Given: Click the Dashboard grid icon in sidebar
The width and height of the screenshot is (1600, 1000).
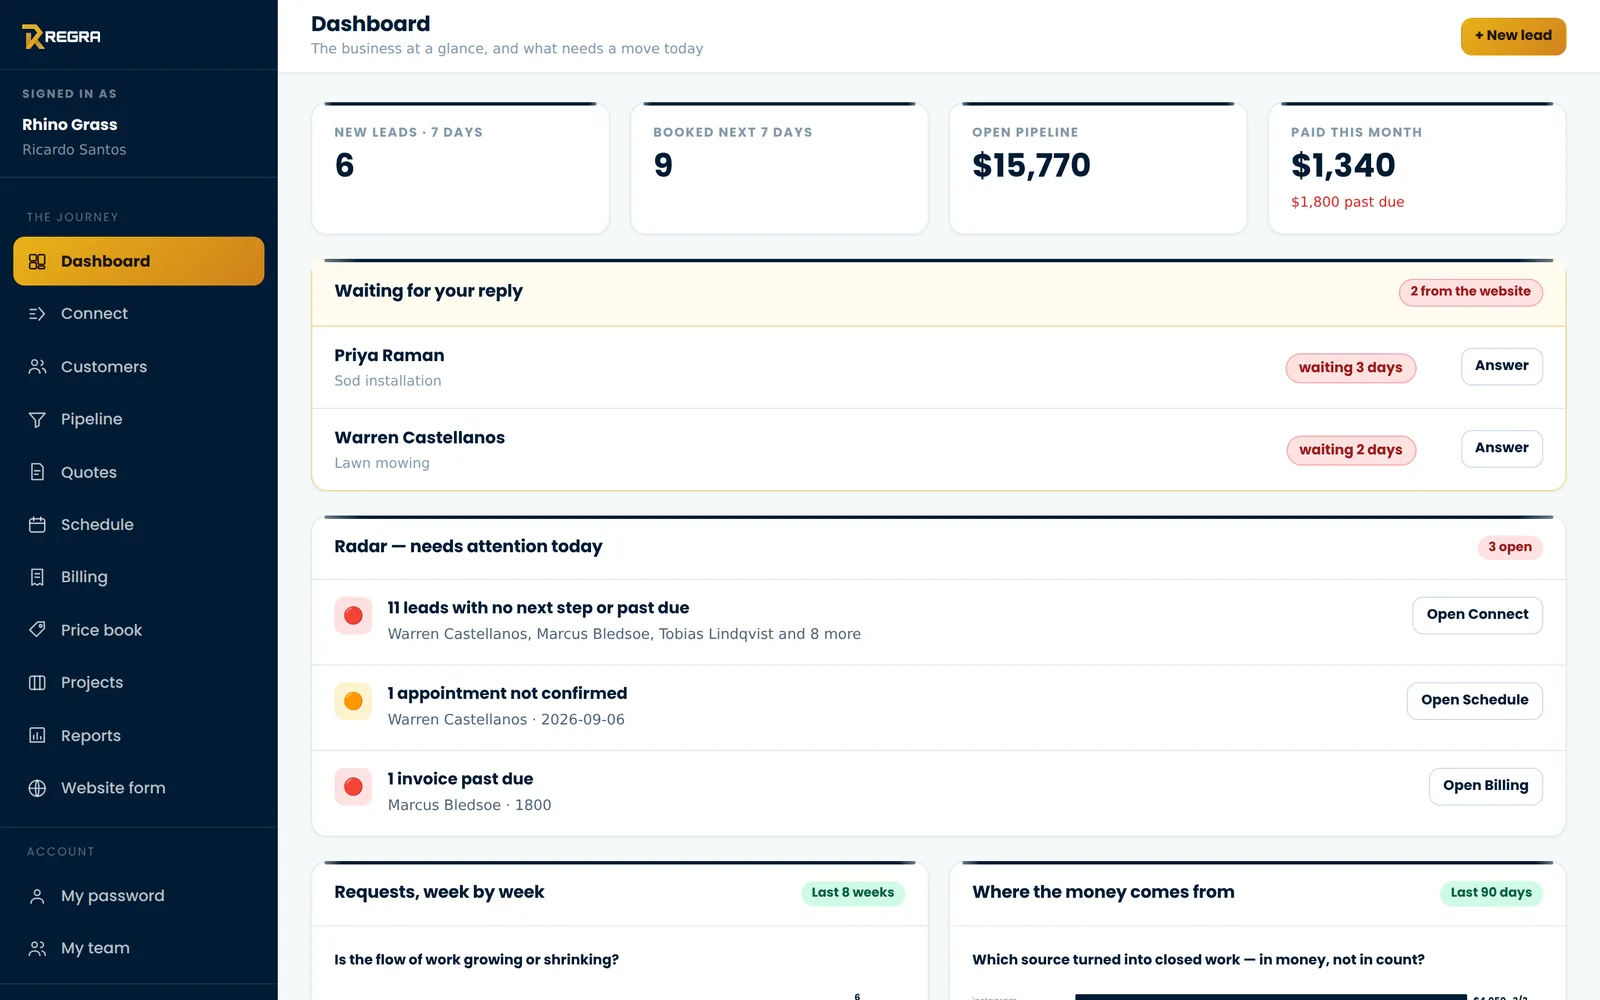Looking at the screenshot, I should [37, 261].
